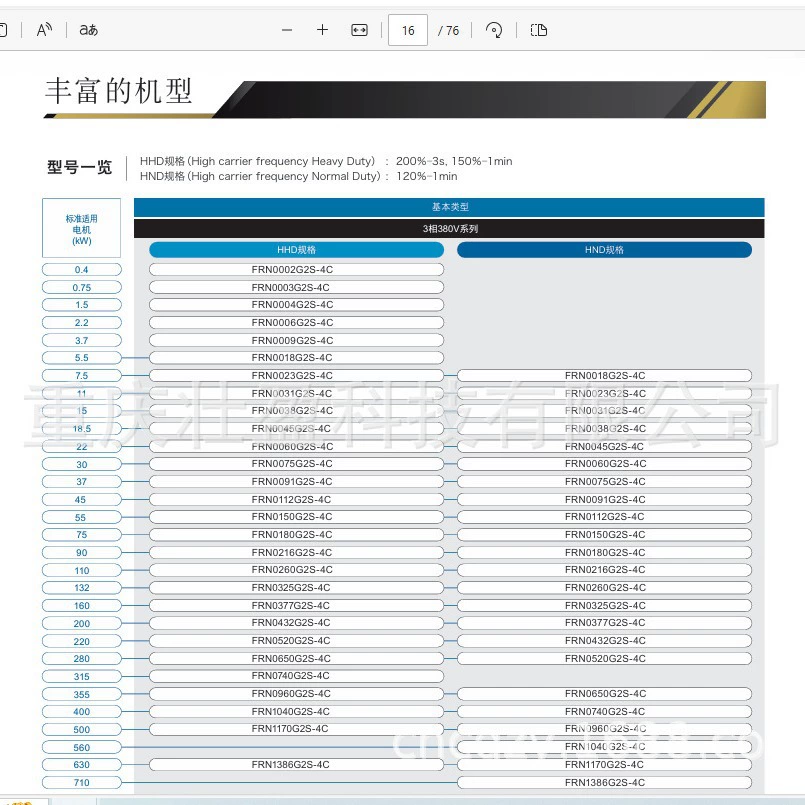Click the HND规格 Normal Duty description line

coord(298,176)
